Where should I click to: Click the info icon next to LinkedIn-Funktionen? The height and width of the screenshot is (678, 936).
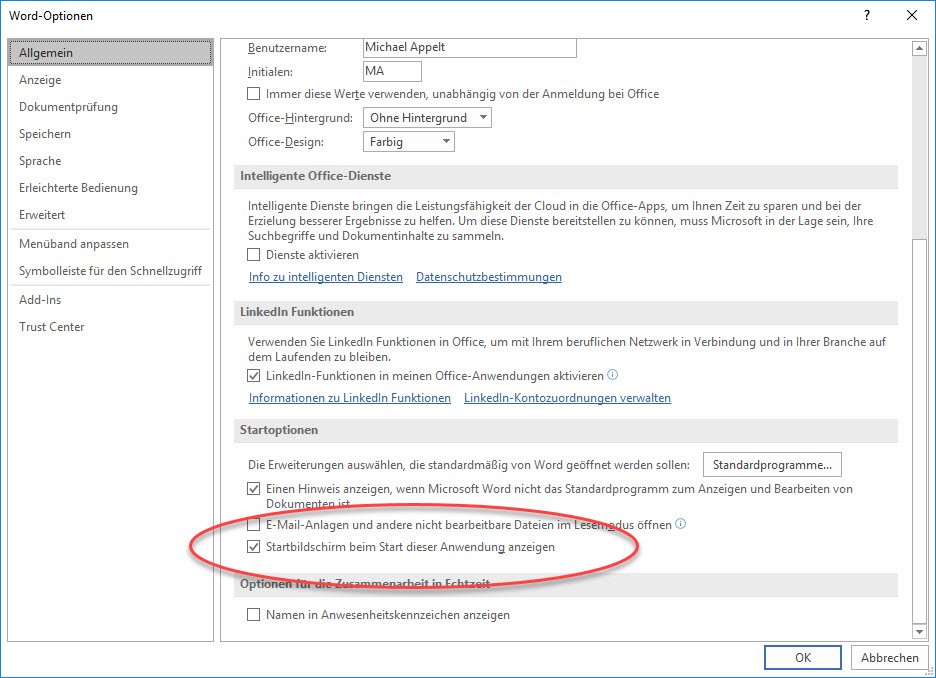614,375
